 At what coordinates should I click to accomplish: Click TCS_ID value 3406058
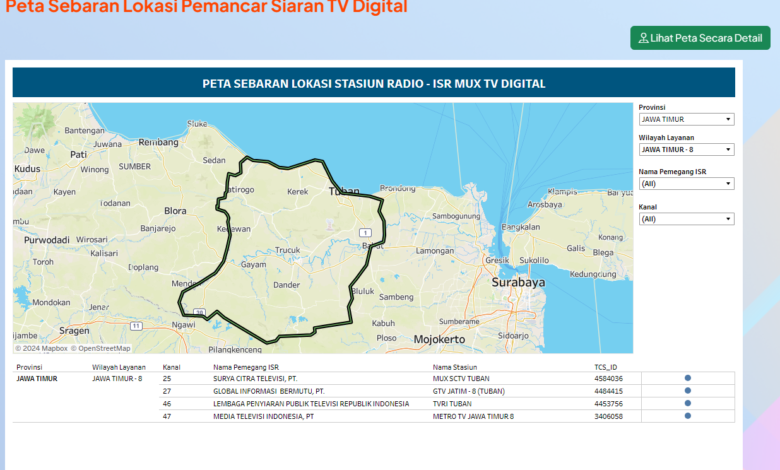pyautogui.click(x=608, y=416)
